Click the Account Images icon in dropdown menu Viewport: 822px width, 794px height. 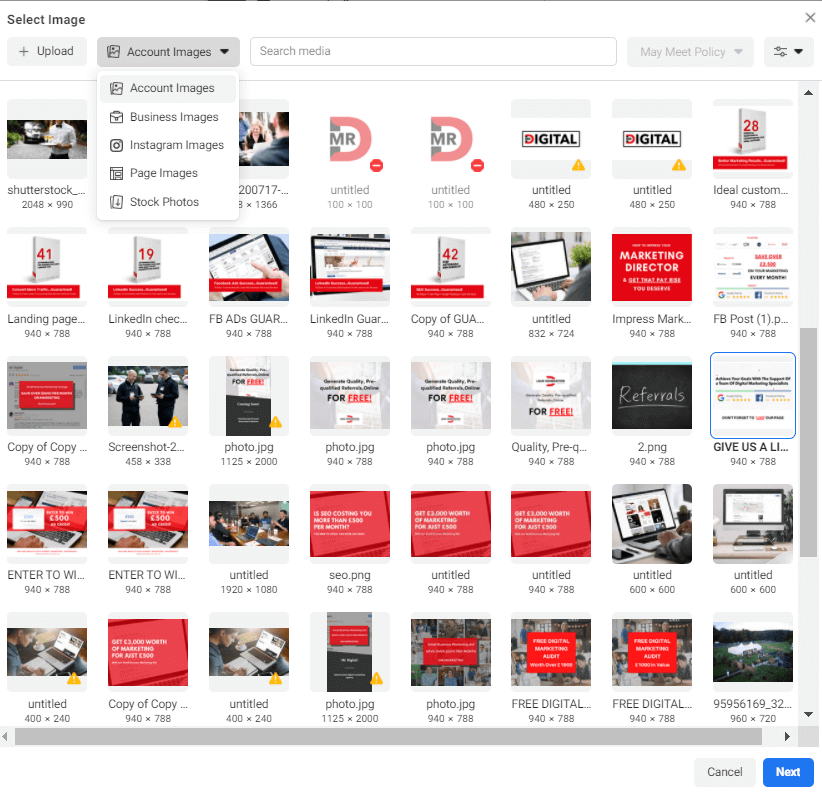click(x=117, y=89)
